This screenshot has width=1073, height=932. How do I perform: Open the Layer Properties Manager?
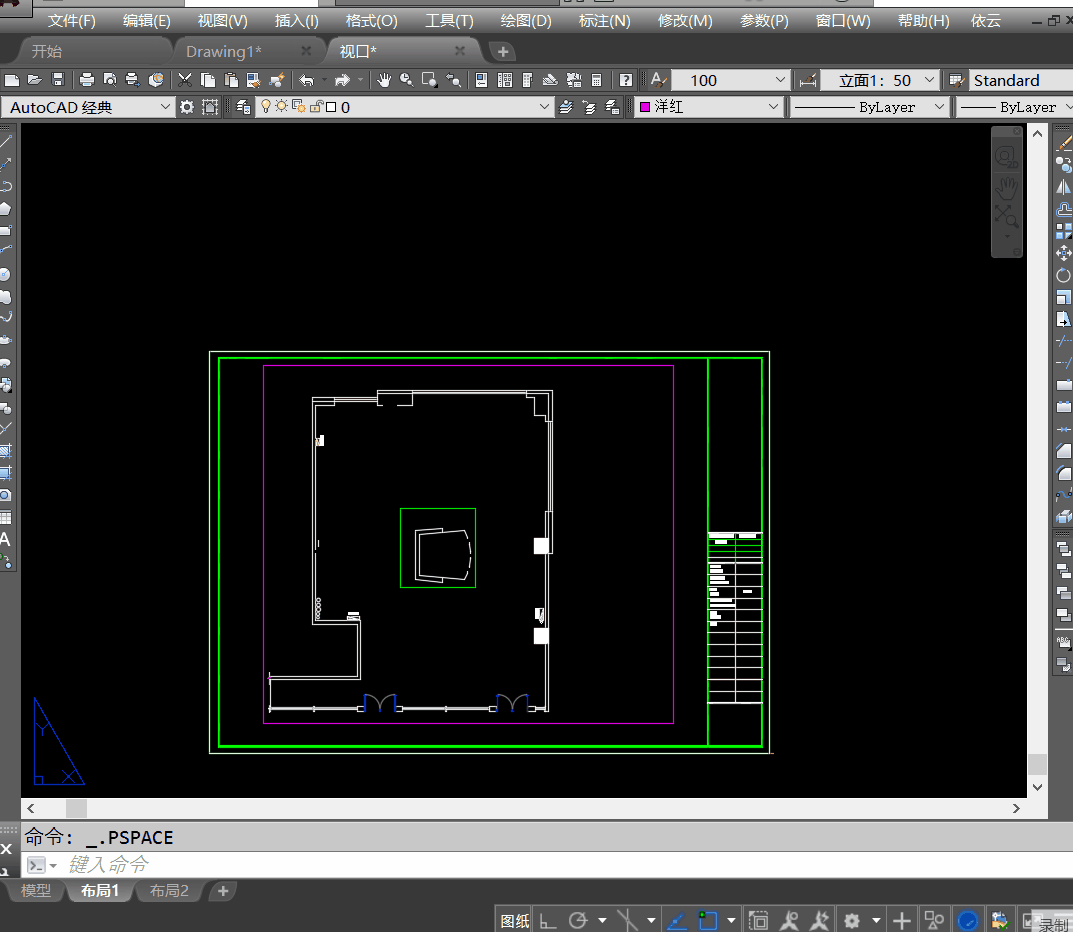pyautogui.click(x=243, y=107)
